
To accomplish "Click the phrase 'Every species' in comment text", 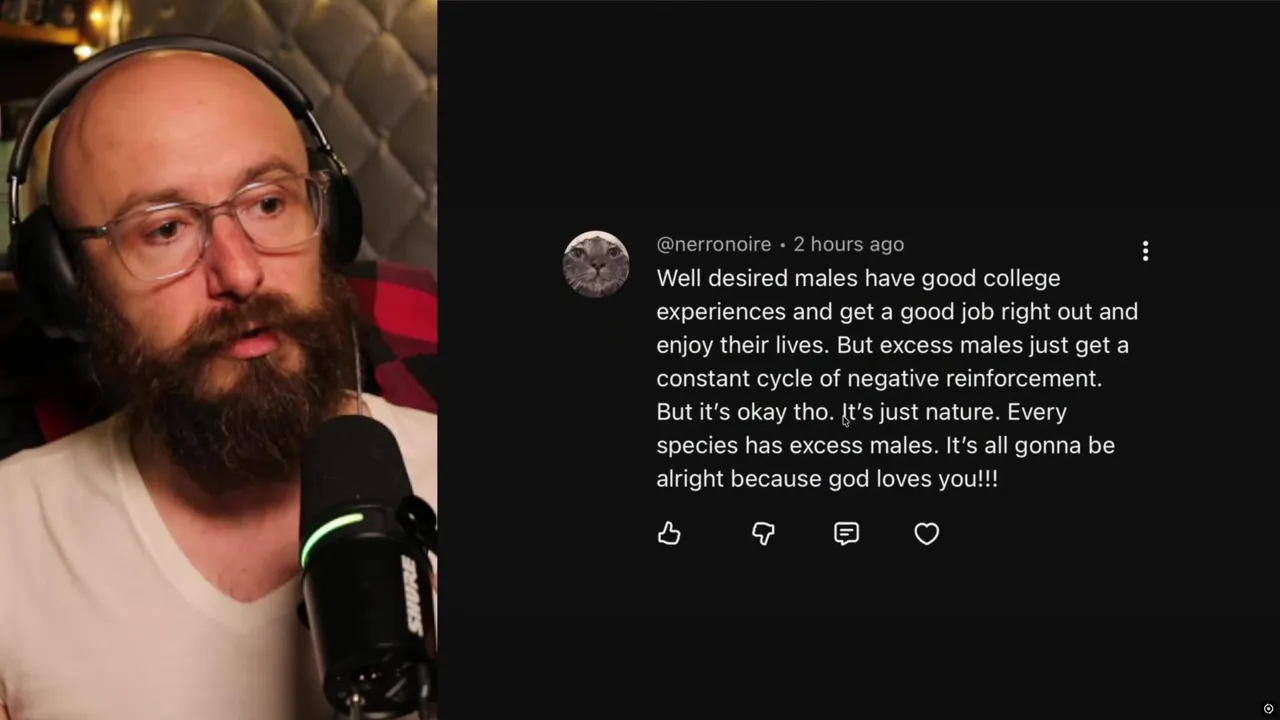I will 1037,412.
